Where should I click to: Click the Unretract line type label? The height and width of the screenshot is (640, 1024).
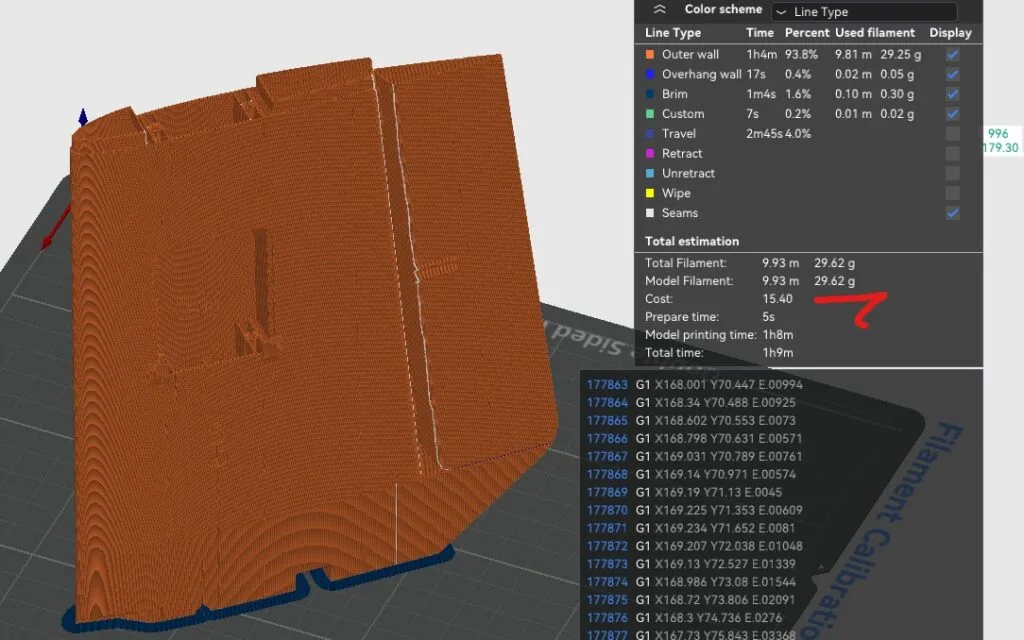(x=688, y=173)
